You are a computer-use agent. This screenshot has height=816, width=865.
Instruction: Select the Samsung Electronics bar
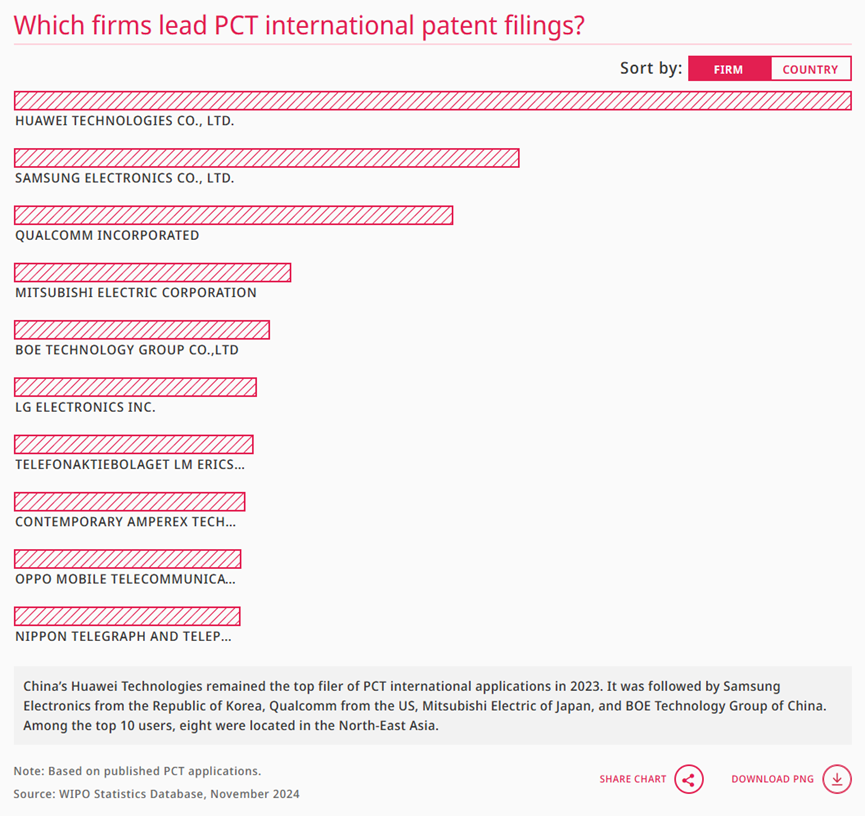[266, 158]
